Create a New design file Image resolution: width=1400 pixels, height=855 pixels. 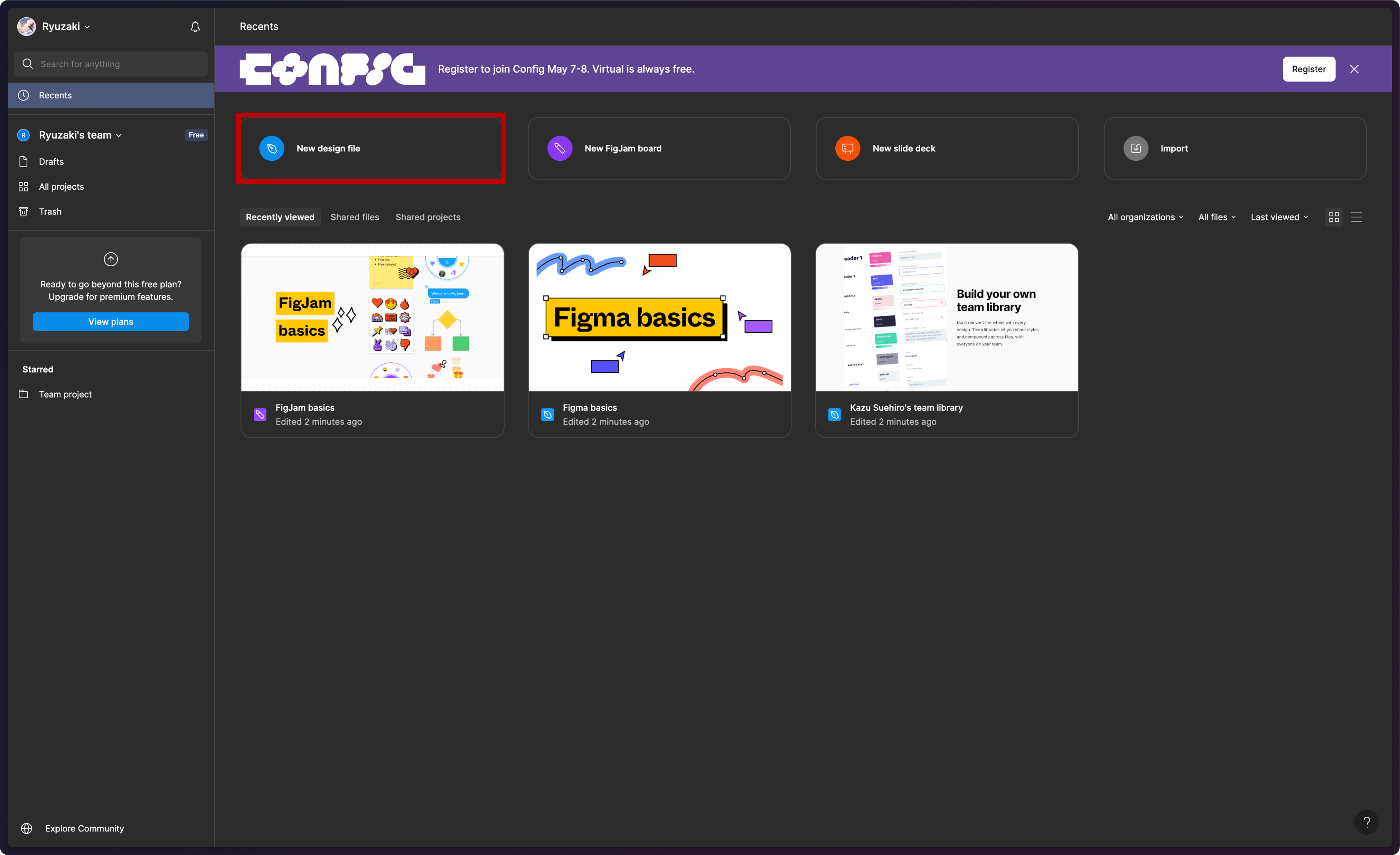pos(371,148)
